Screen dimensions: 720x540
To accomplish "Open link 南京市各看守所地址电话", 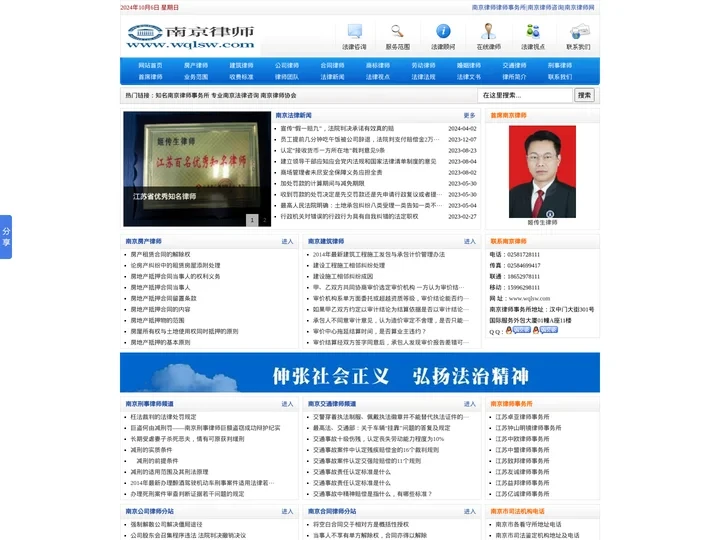I will click(x=528, y=524).
